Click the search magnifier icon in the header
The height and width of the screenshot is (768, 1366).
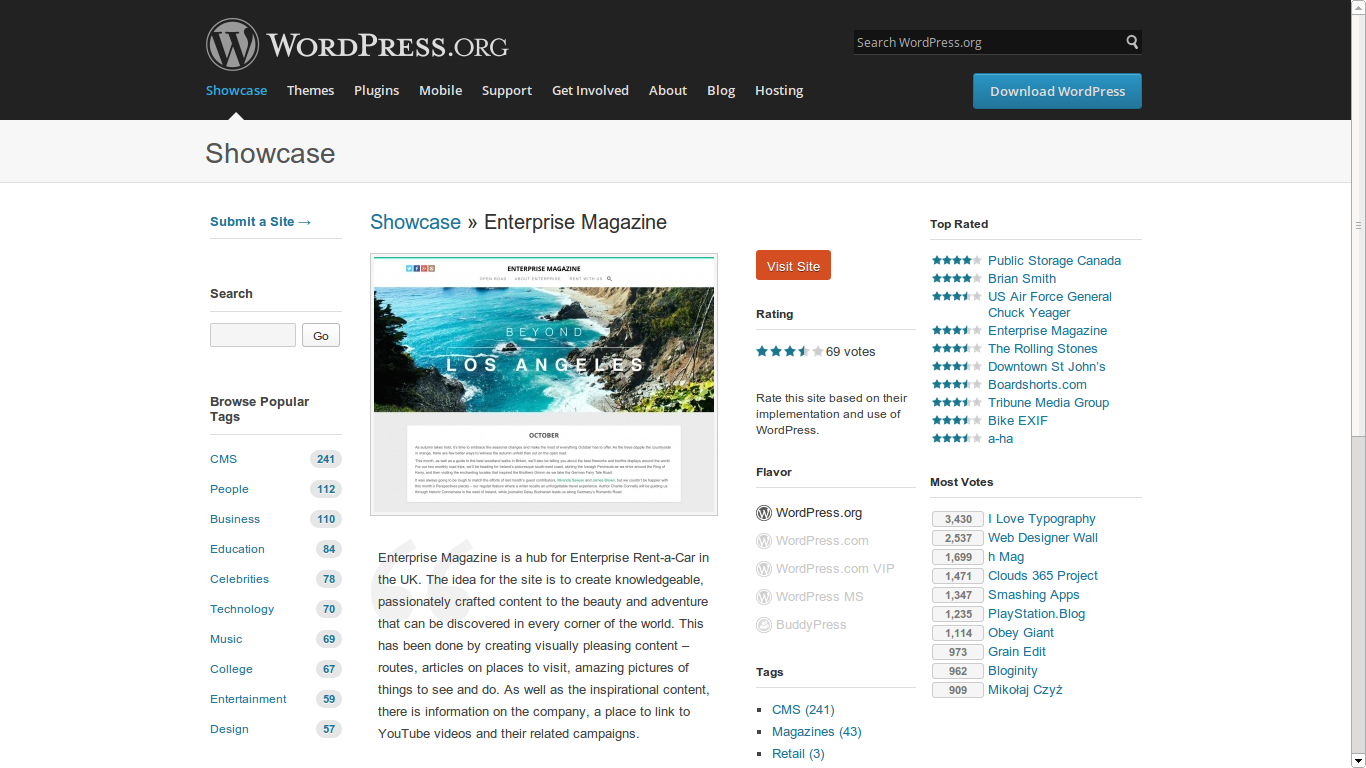click(1132, 42)
